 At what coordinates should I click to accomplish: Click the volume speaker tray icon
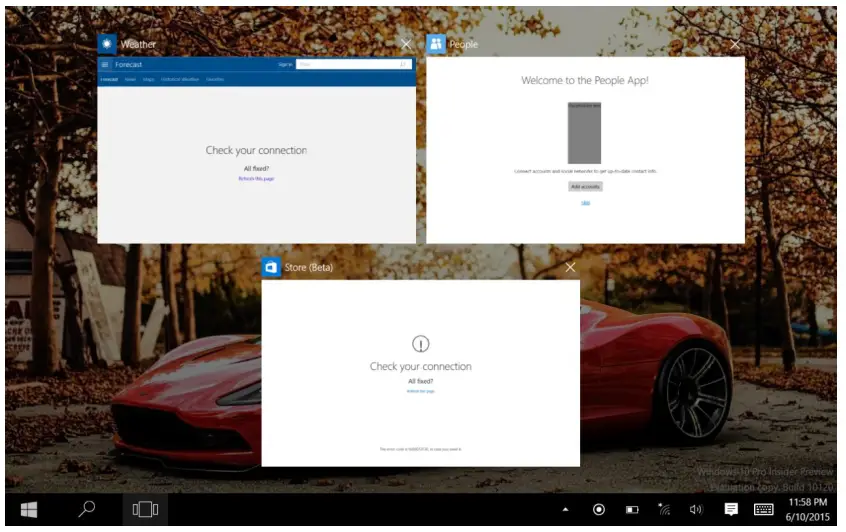point(696,510)
